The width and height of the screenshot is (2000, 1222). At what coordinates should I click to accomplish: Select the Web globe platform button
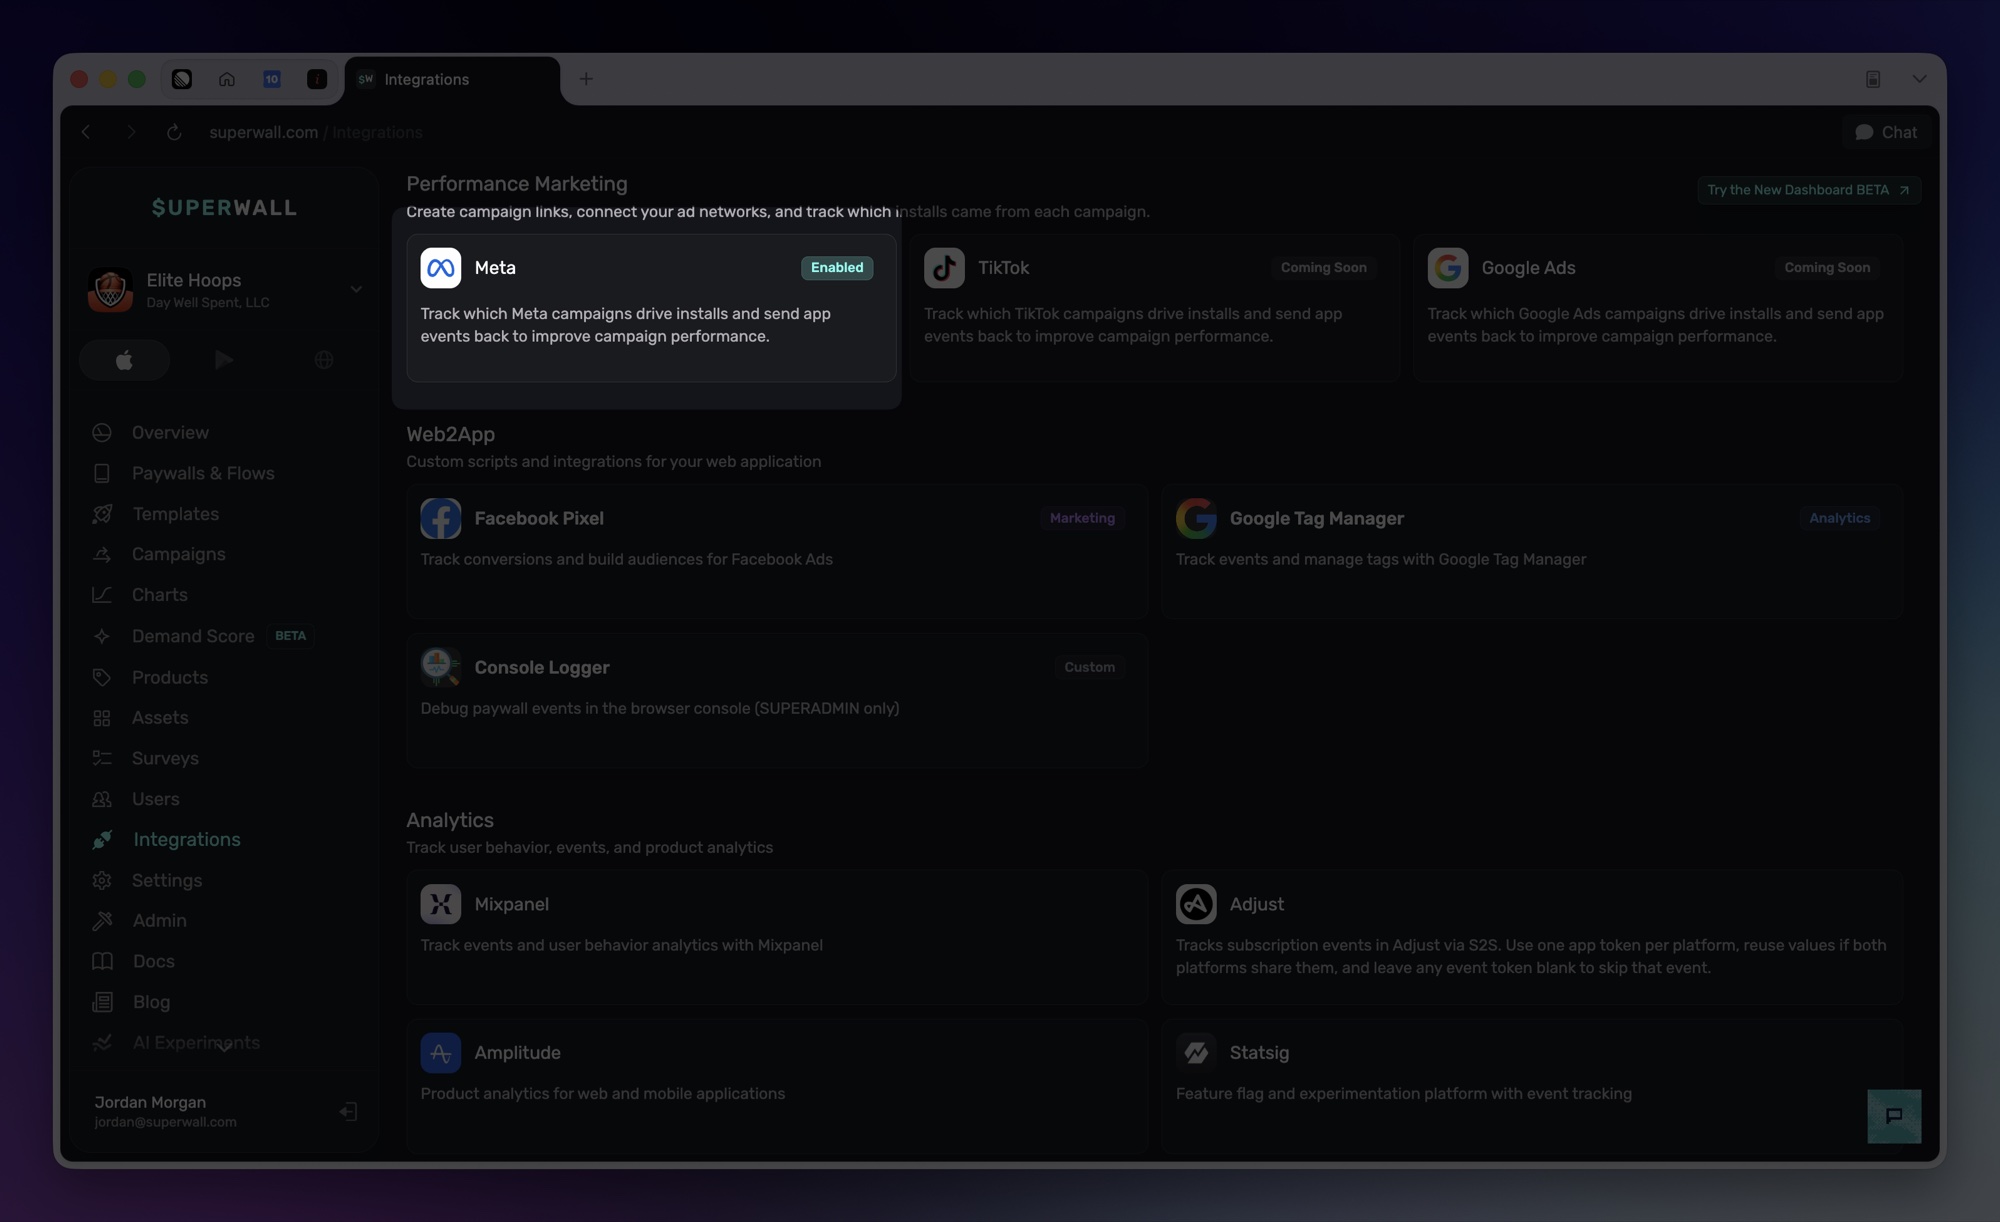coord(323,360)
